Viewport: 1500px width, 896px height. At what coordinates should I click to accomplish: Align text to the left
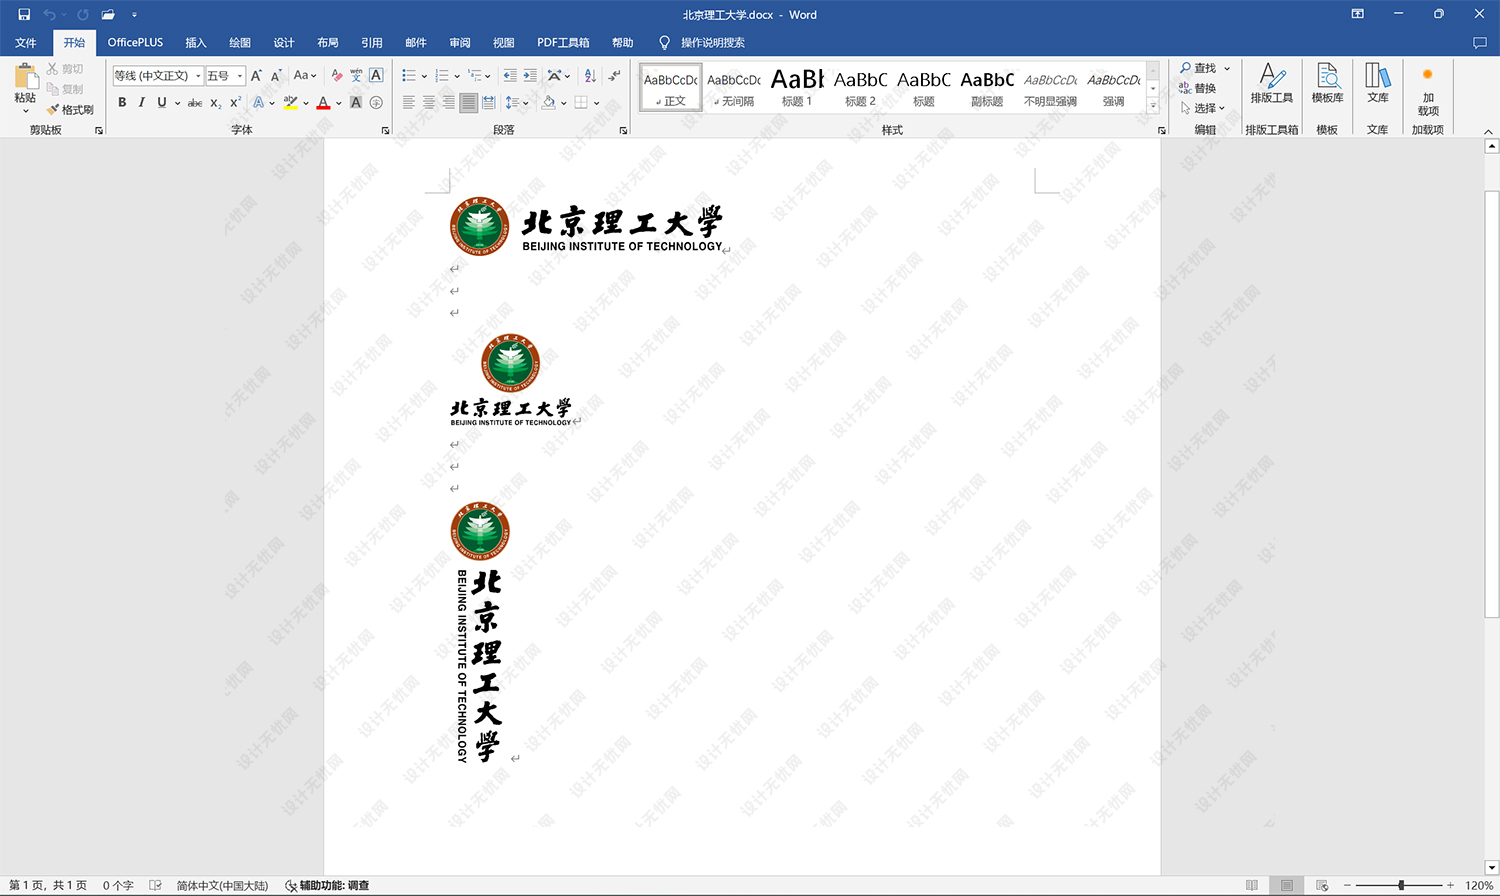pyautogui.click(x=409, y=103)
